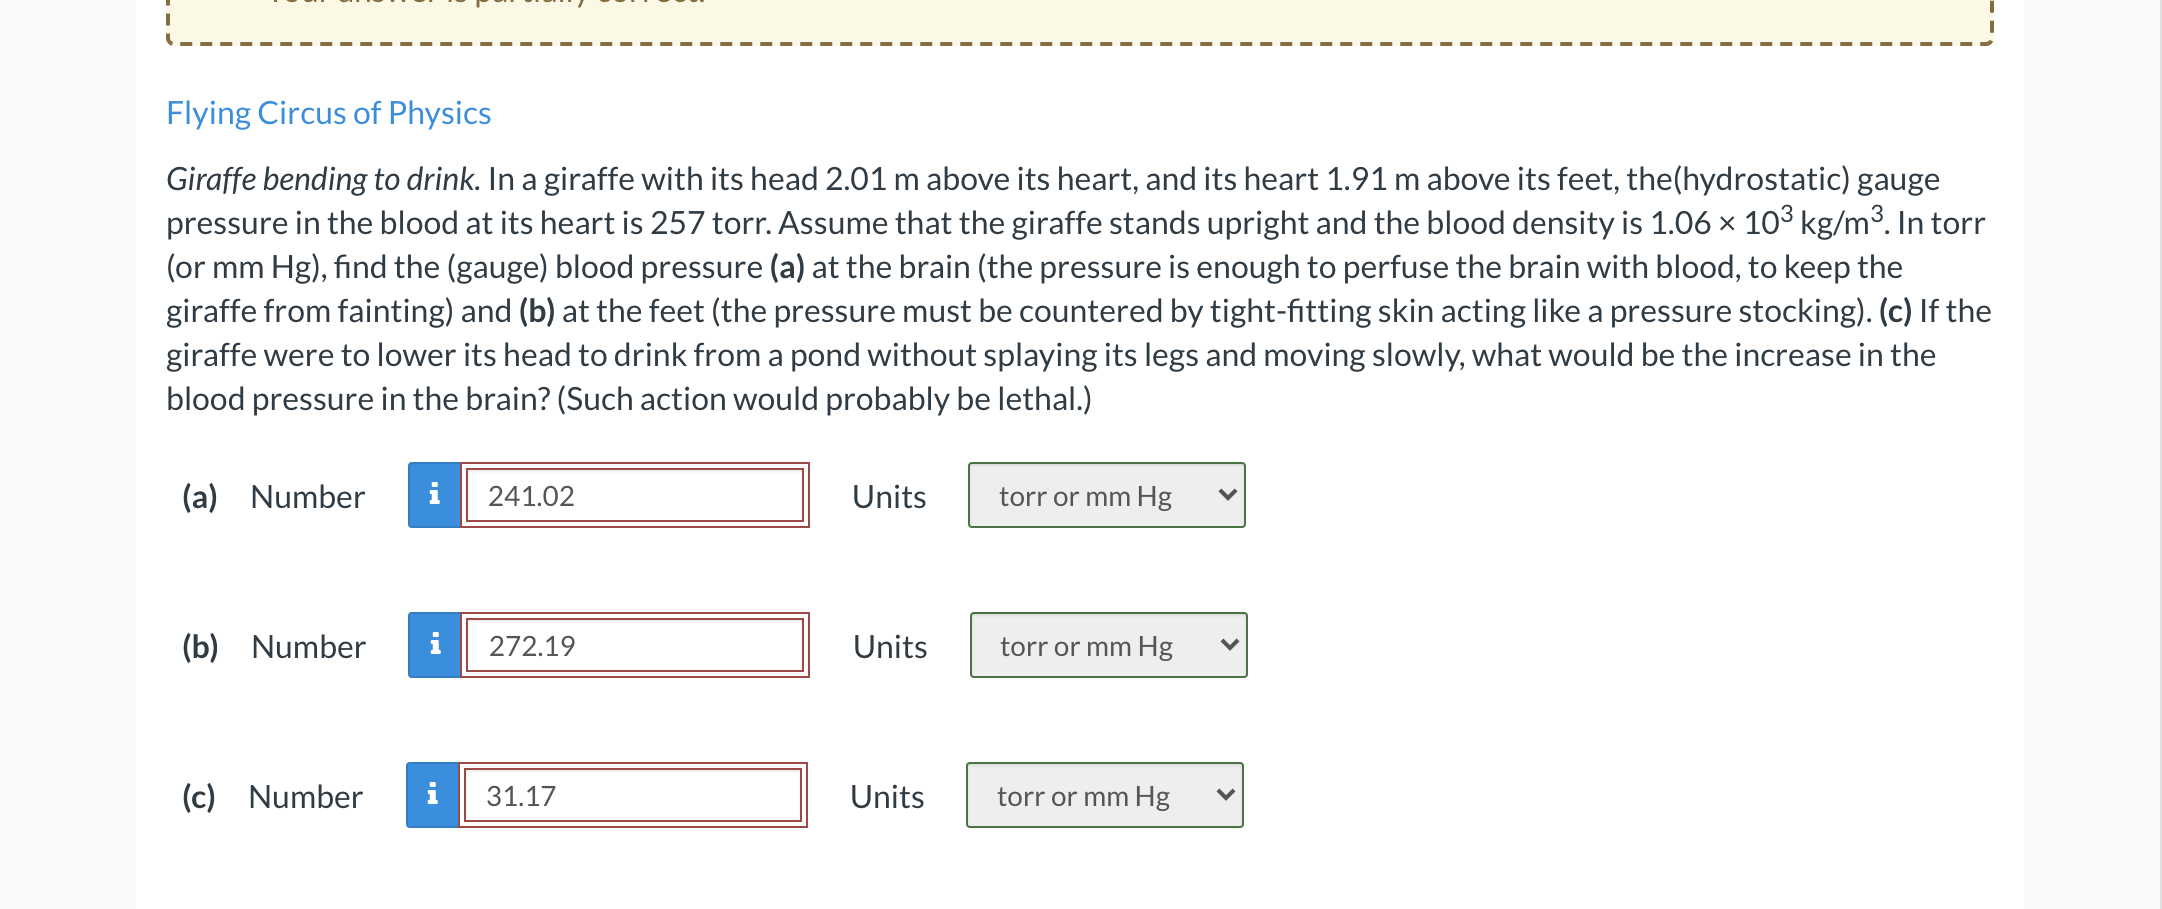Open the units dropdown for part (b)

1109,645
